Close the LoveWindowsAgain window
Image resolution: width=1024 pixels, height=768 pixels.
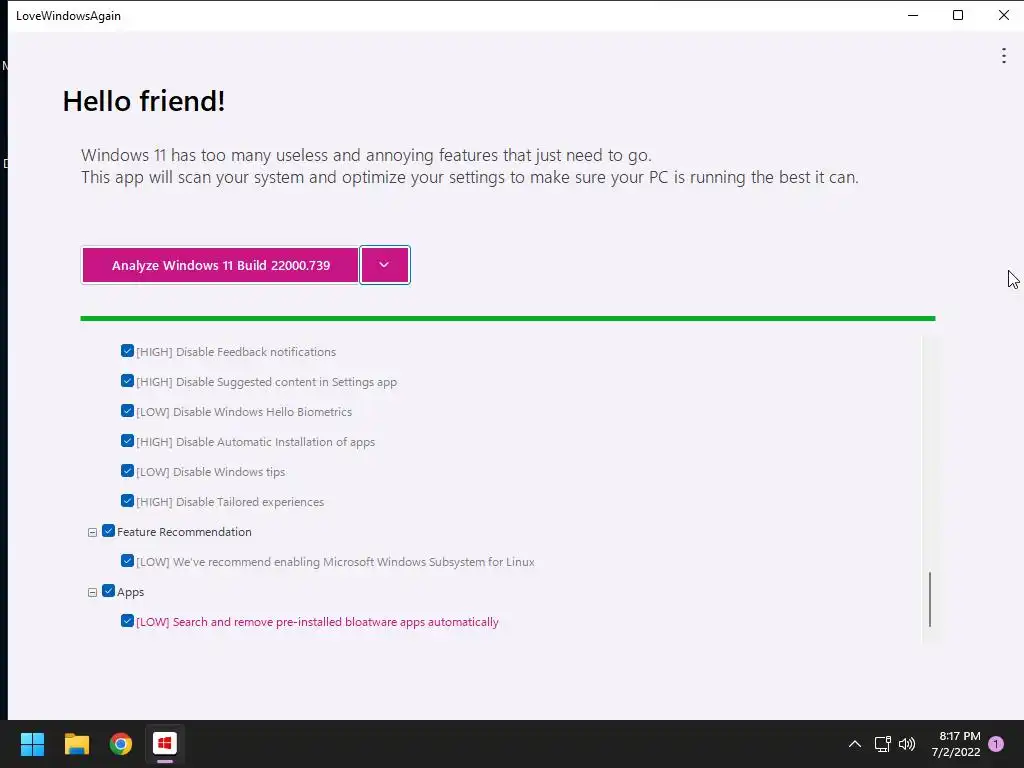(1003, 15)
